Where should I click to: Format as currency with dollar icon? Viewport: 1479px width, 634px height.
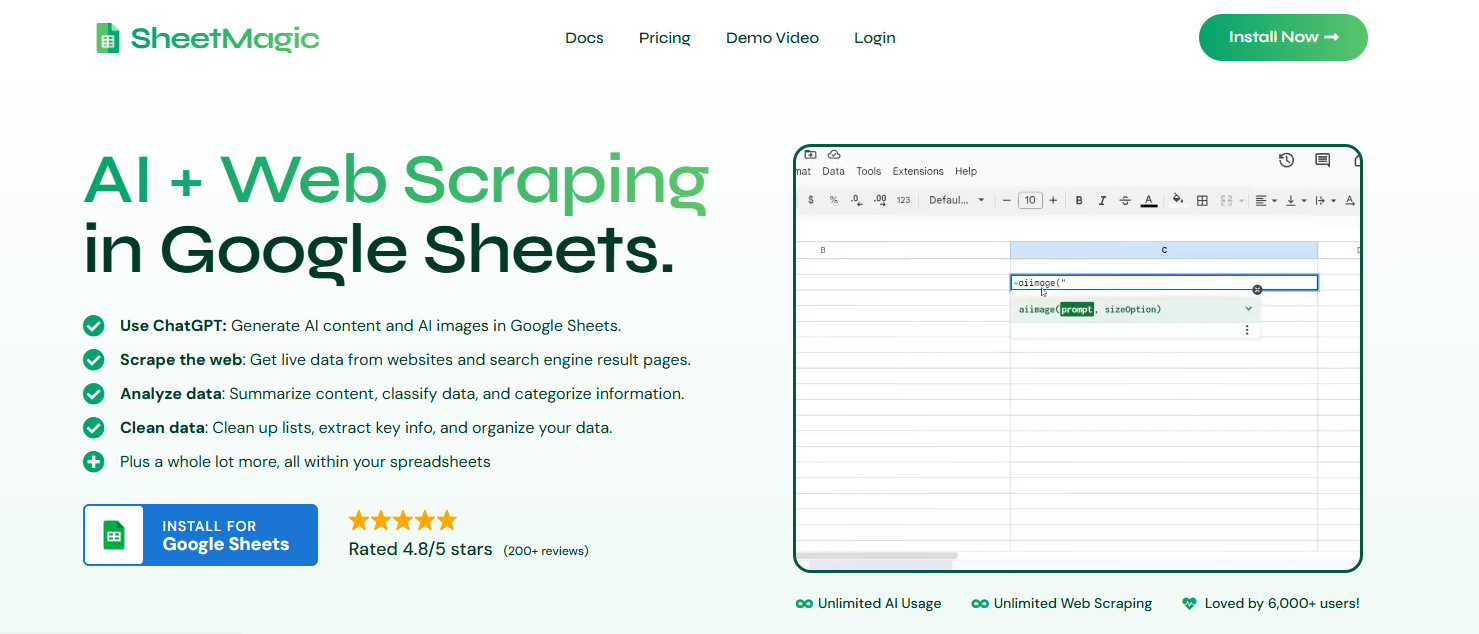tap(810, 200)
